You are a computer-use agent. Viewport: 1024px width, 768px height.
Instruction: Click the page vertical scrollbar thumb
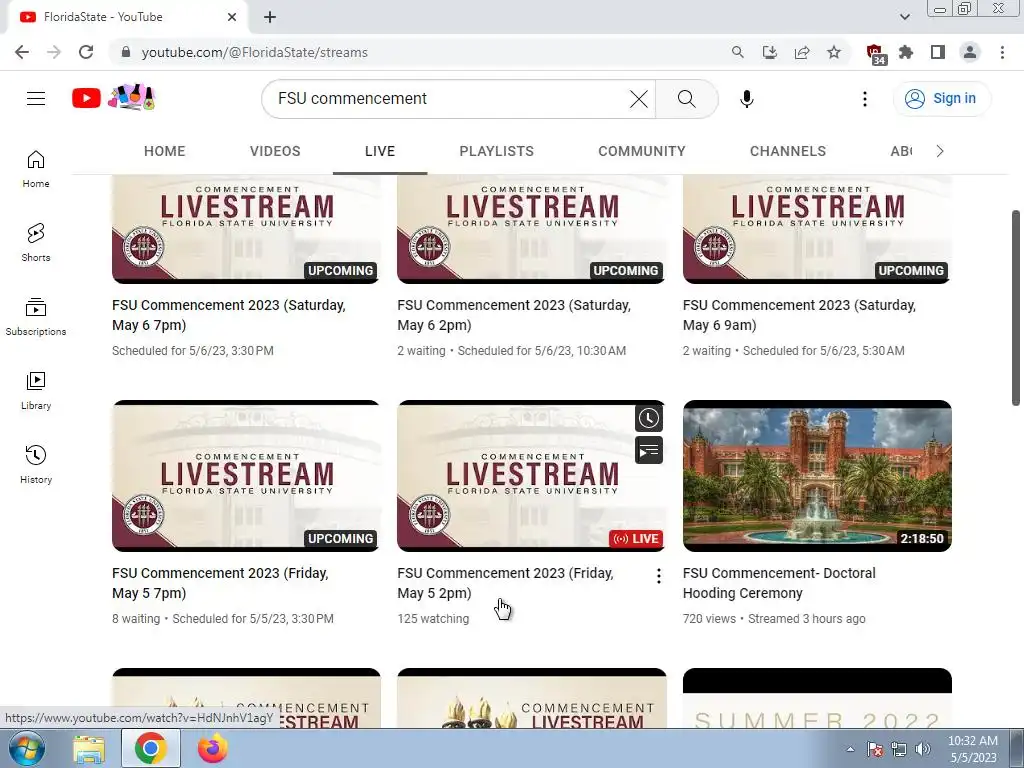tap(1016, 308)
